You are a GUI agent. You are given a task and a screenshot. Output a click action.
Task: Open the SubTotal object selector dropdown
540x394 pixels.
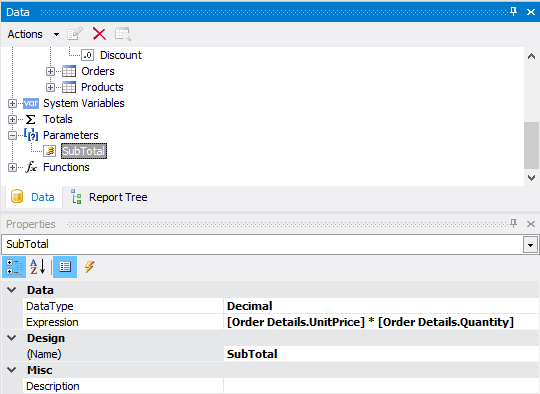coord(530,245)
